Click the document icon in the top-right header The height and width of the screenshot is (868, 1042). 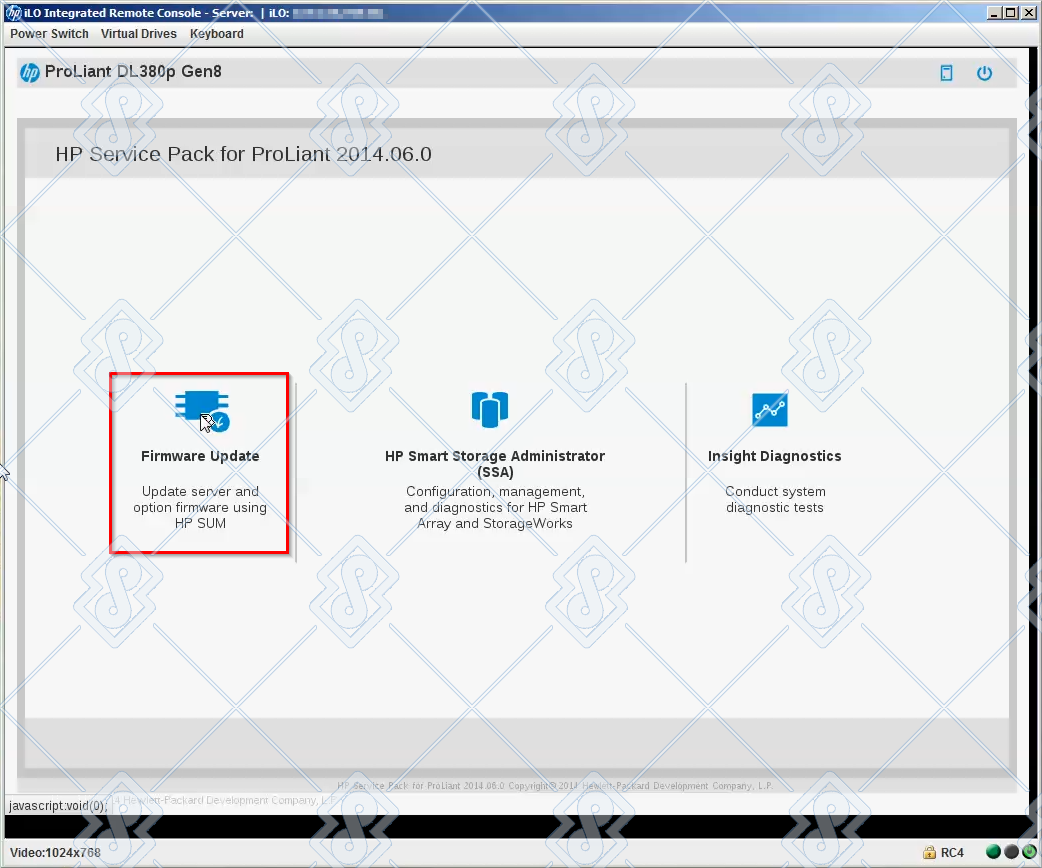(x=946, y=73)
